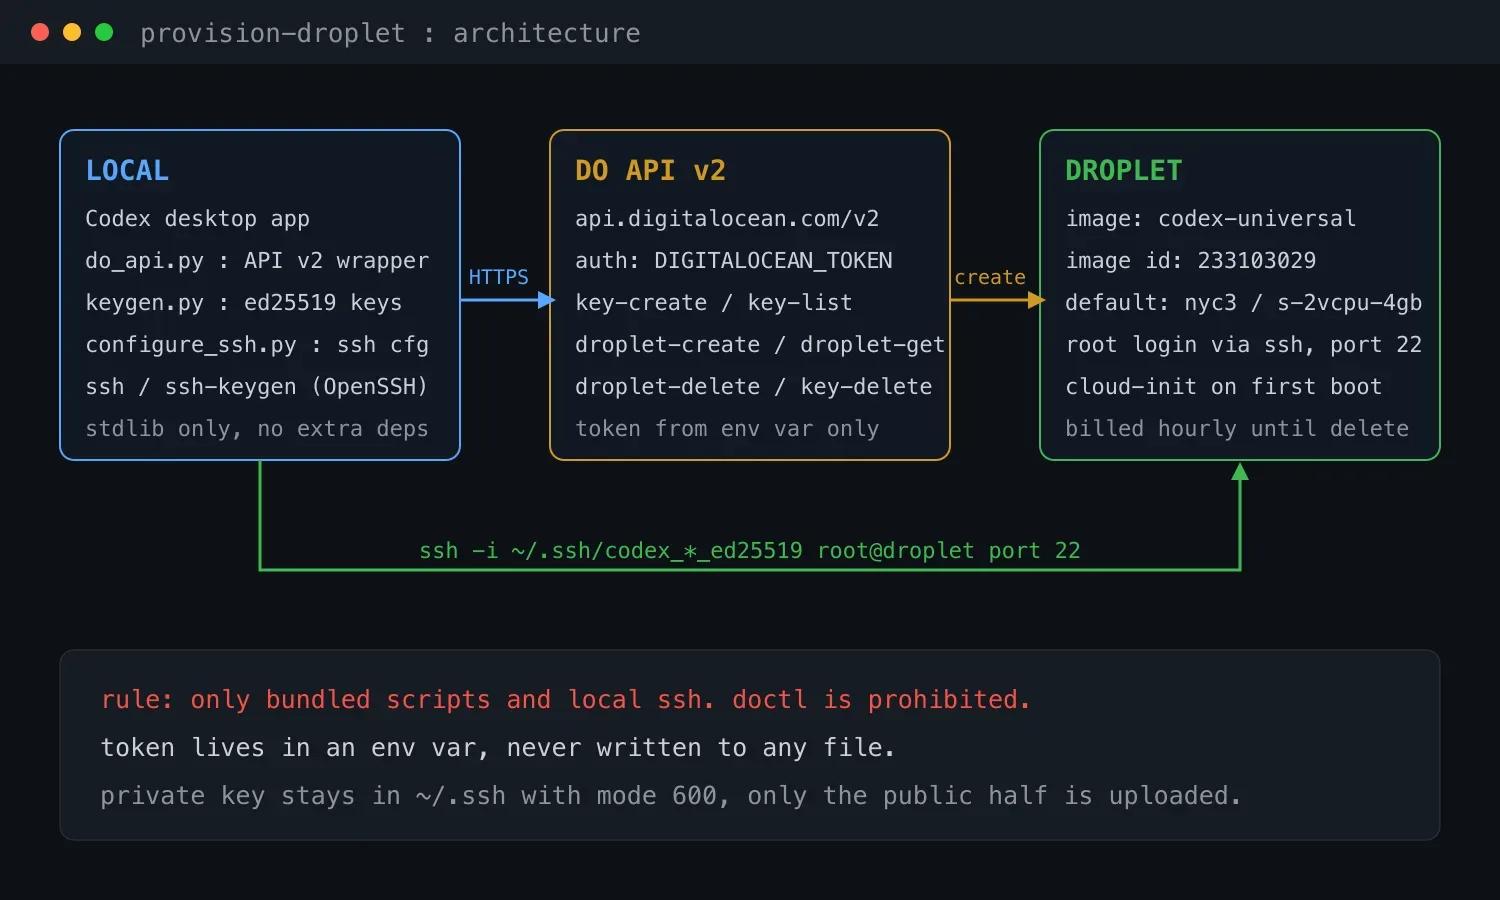Image resolution: width=1500 pixels, height=900 pixels.
Task: Click 'default: nyc3 / s-2vcpu-4gb' line
Action: tap(1244, 303)
